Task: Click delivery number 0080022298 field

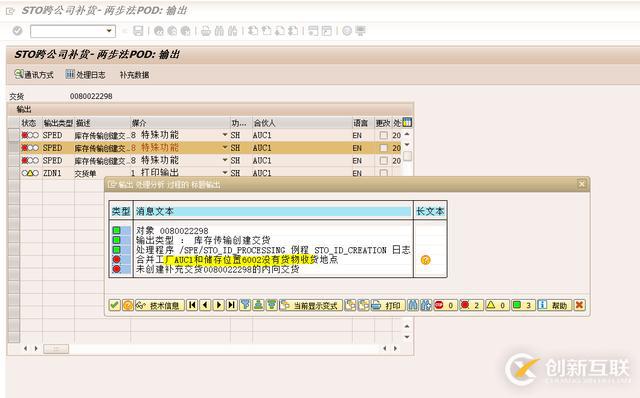Action: pos(91,96)
